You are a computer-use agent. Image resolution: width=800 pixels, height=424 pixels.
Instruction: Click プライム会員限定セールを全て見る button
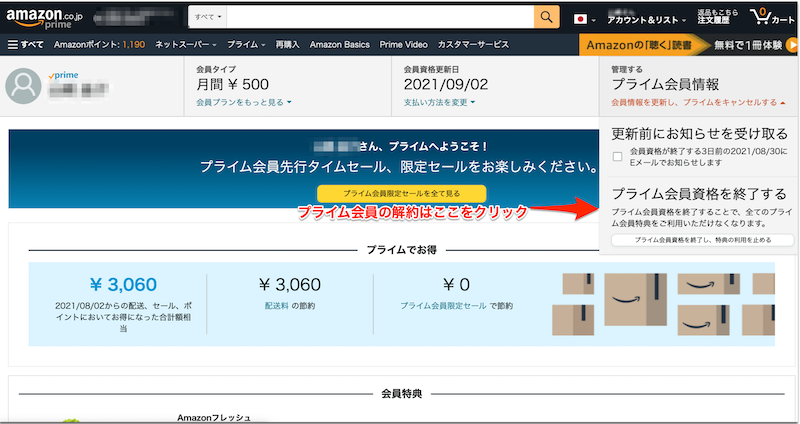tap(402, 194)
